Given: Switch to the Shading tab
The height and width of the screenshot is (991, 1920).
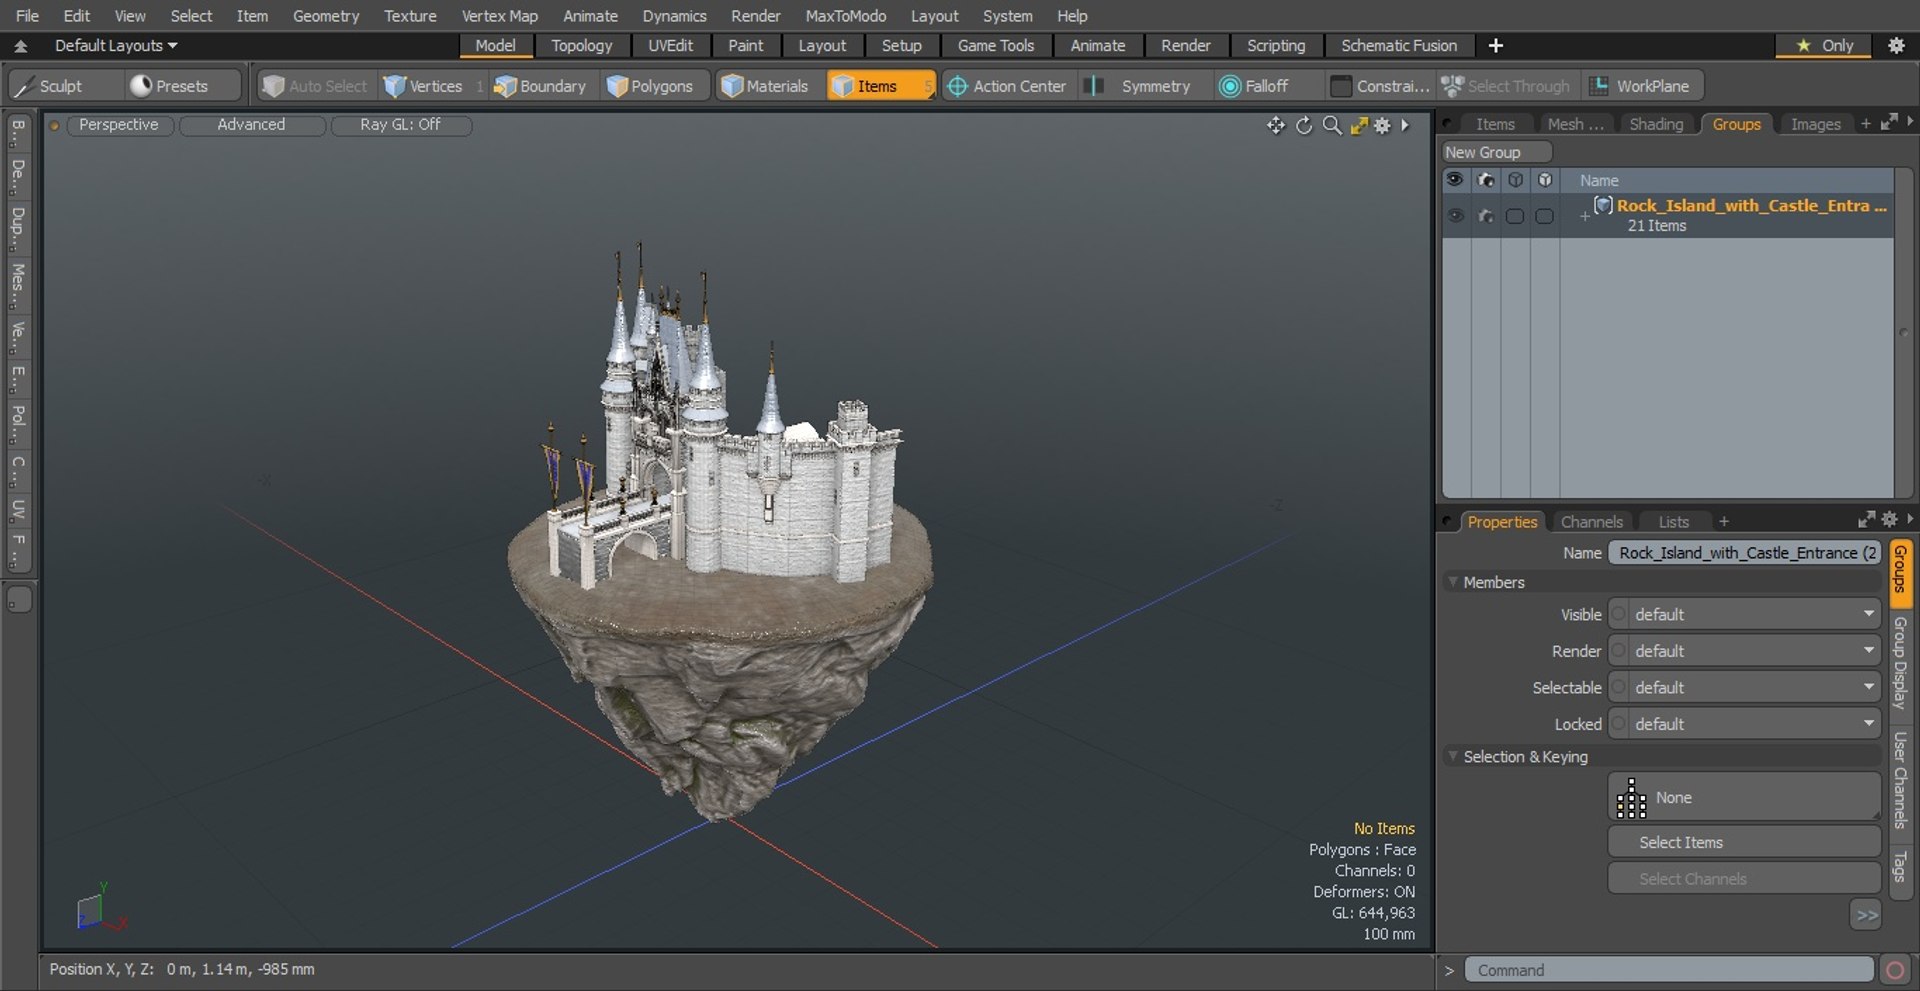Looking at the screenshot, I should pos(1656,124).
